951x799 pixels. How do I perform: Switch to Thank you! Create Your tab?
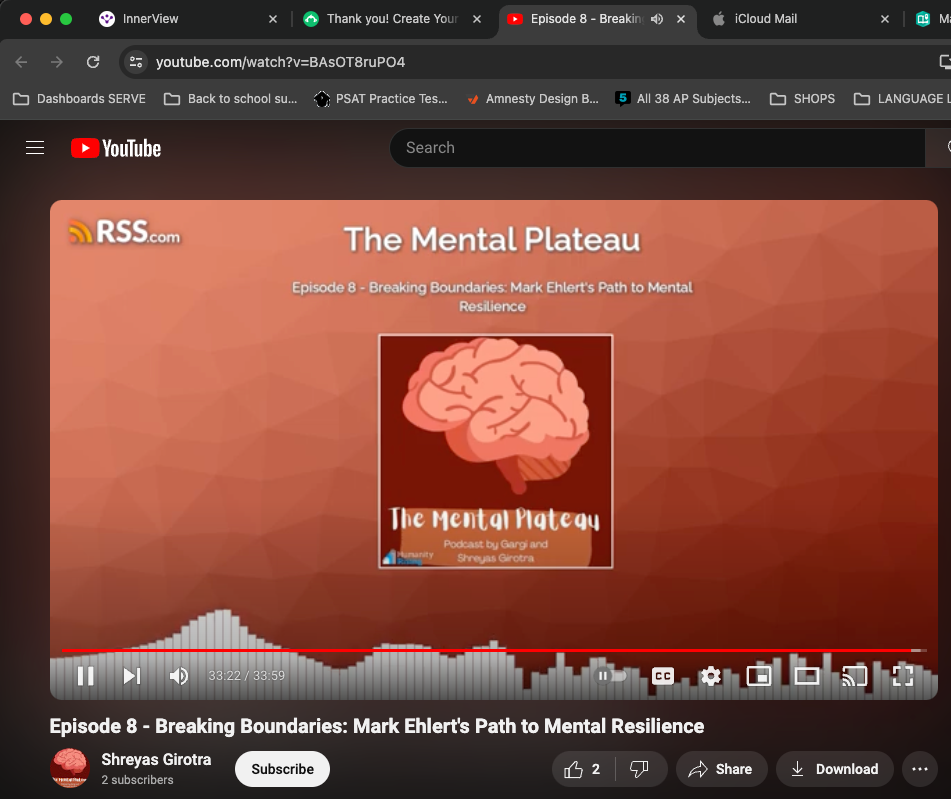(392, 19)
